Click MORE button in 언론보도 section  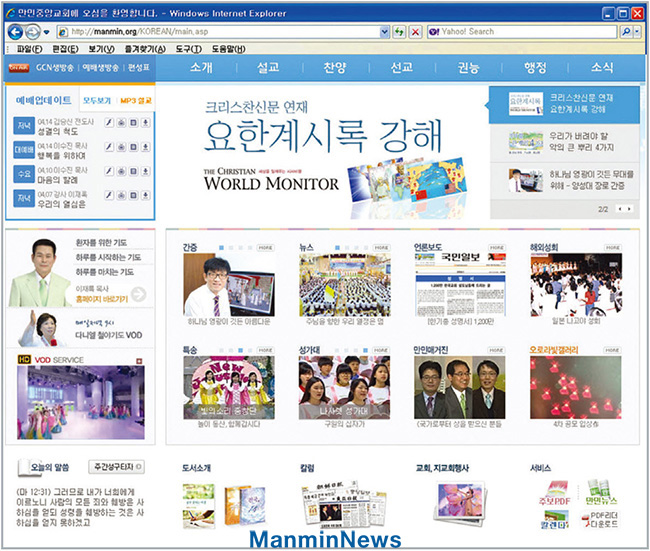(x=497, y=248)
